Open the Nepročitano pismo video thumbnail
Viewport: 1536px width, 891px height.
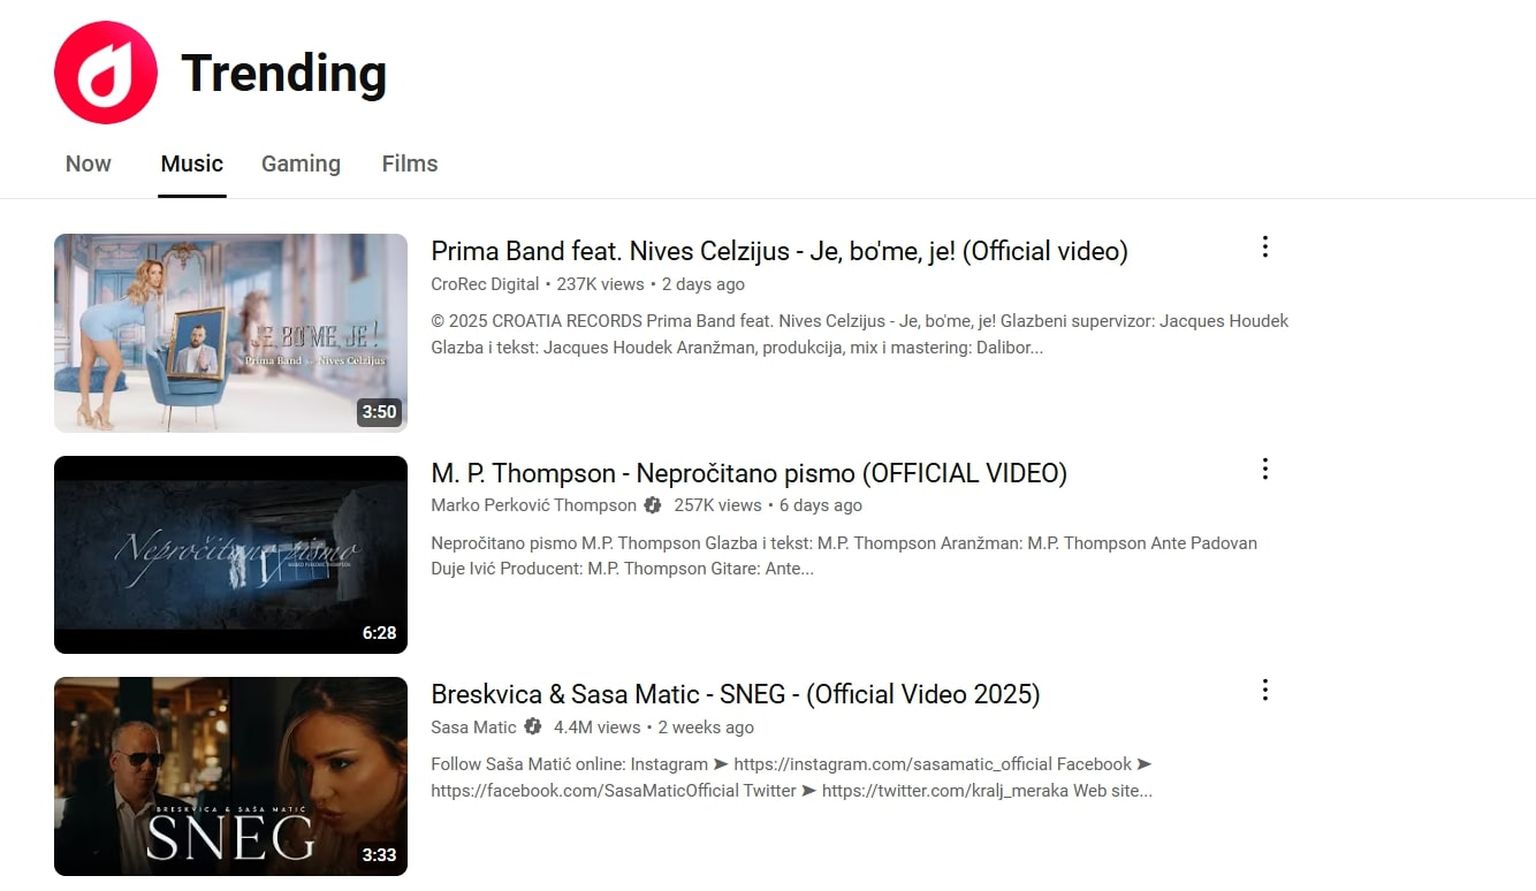pos(231,555)
